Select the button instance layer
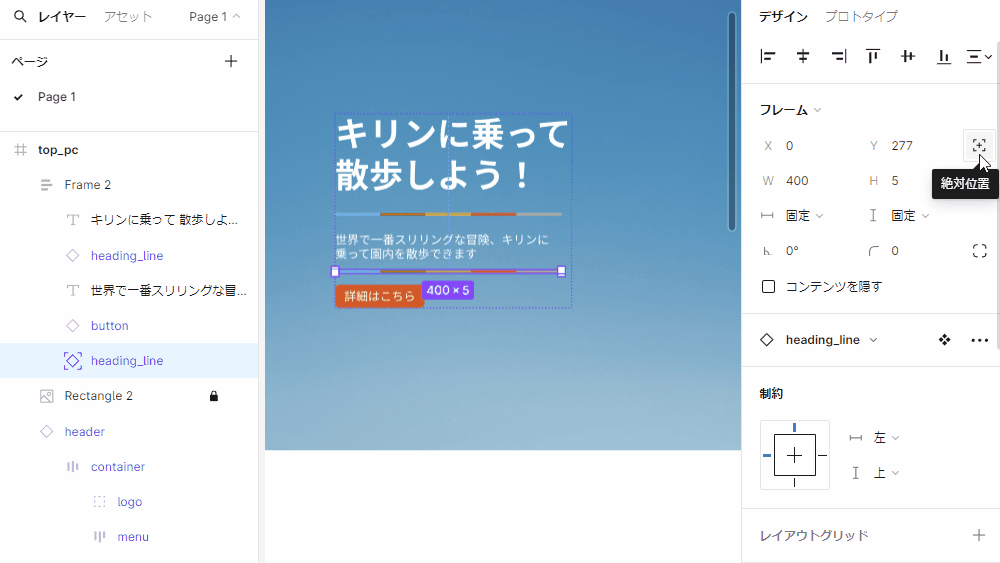Screen dimensions: 1000x563 tap(110, 326)
